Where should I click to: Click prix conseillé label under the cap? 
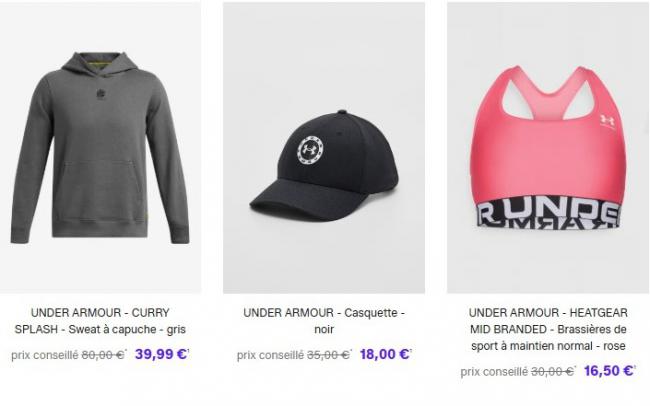pos(270,355)
